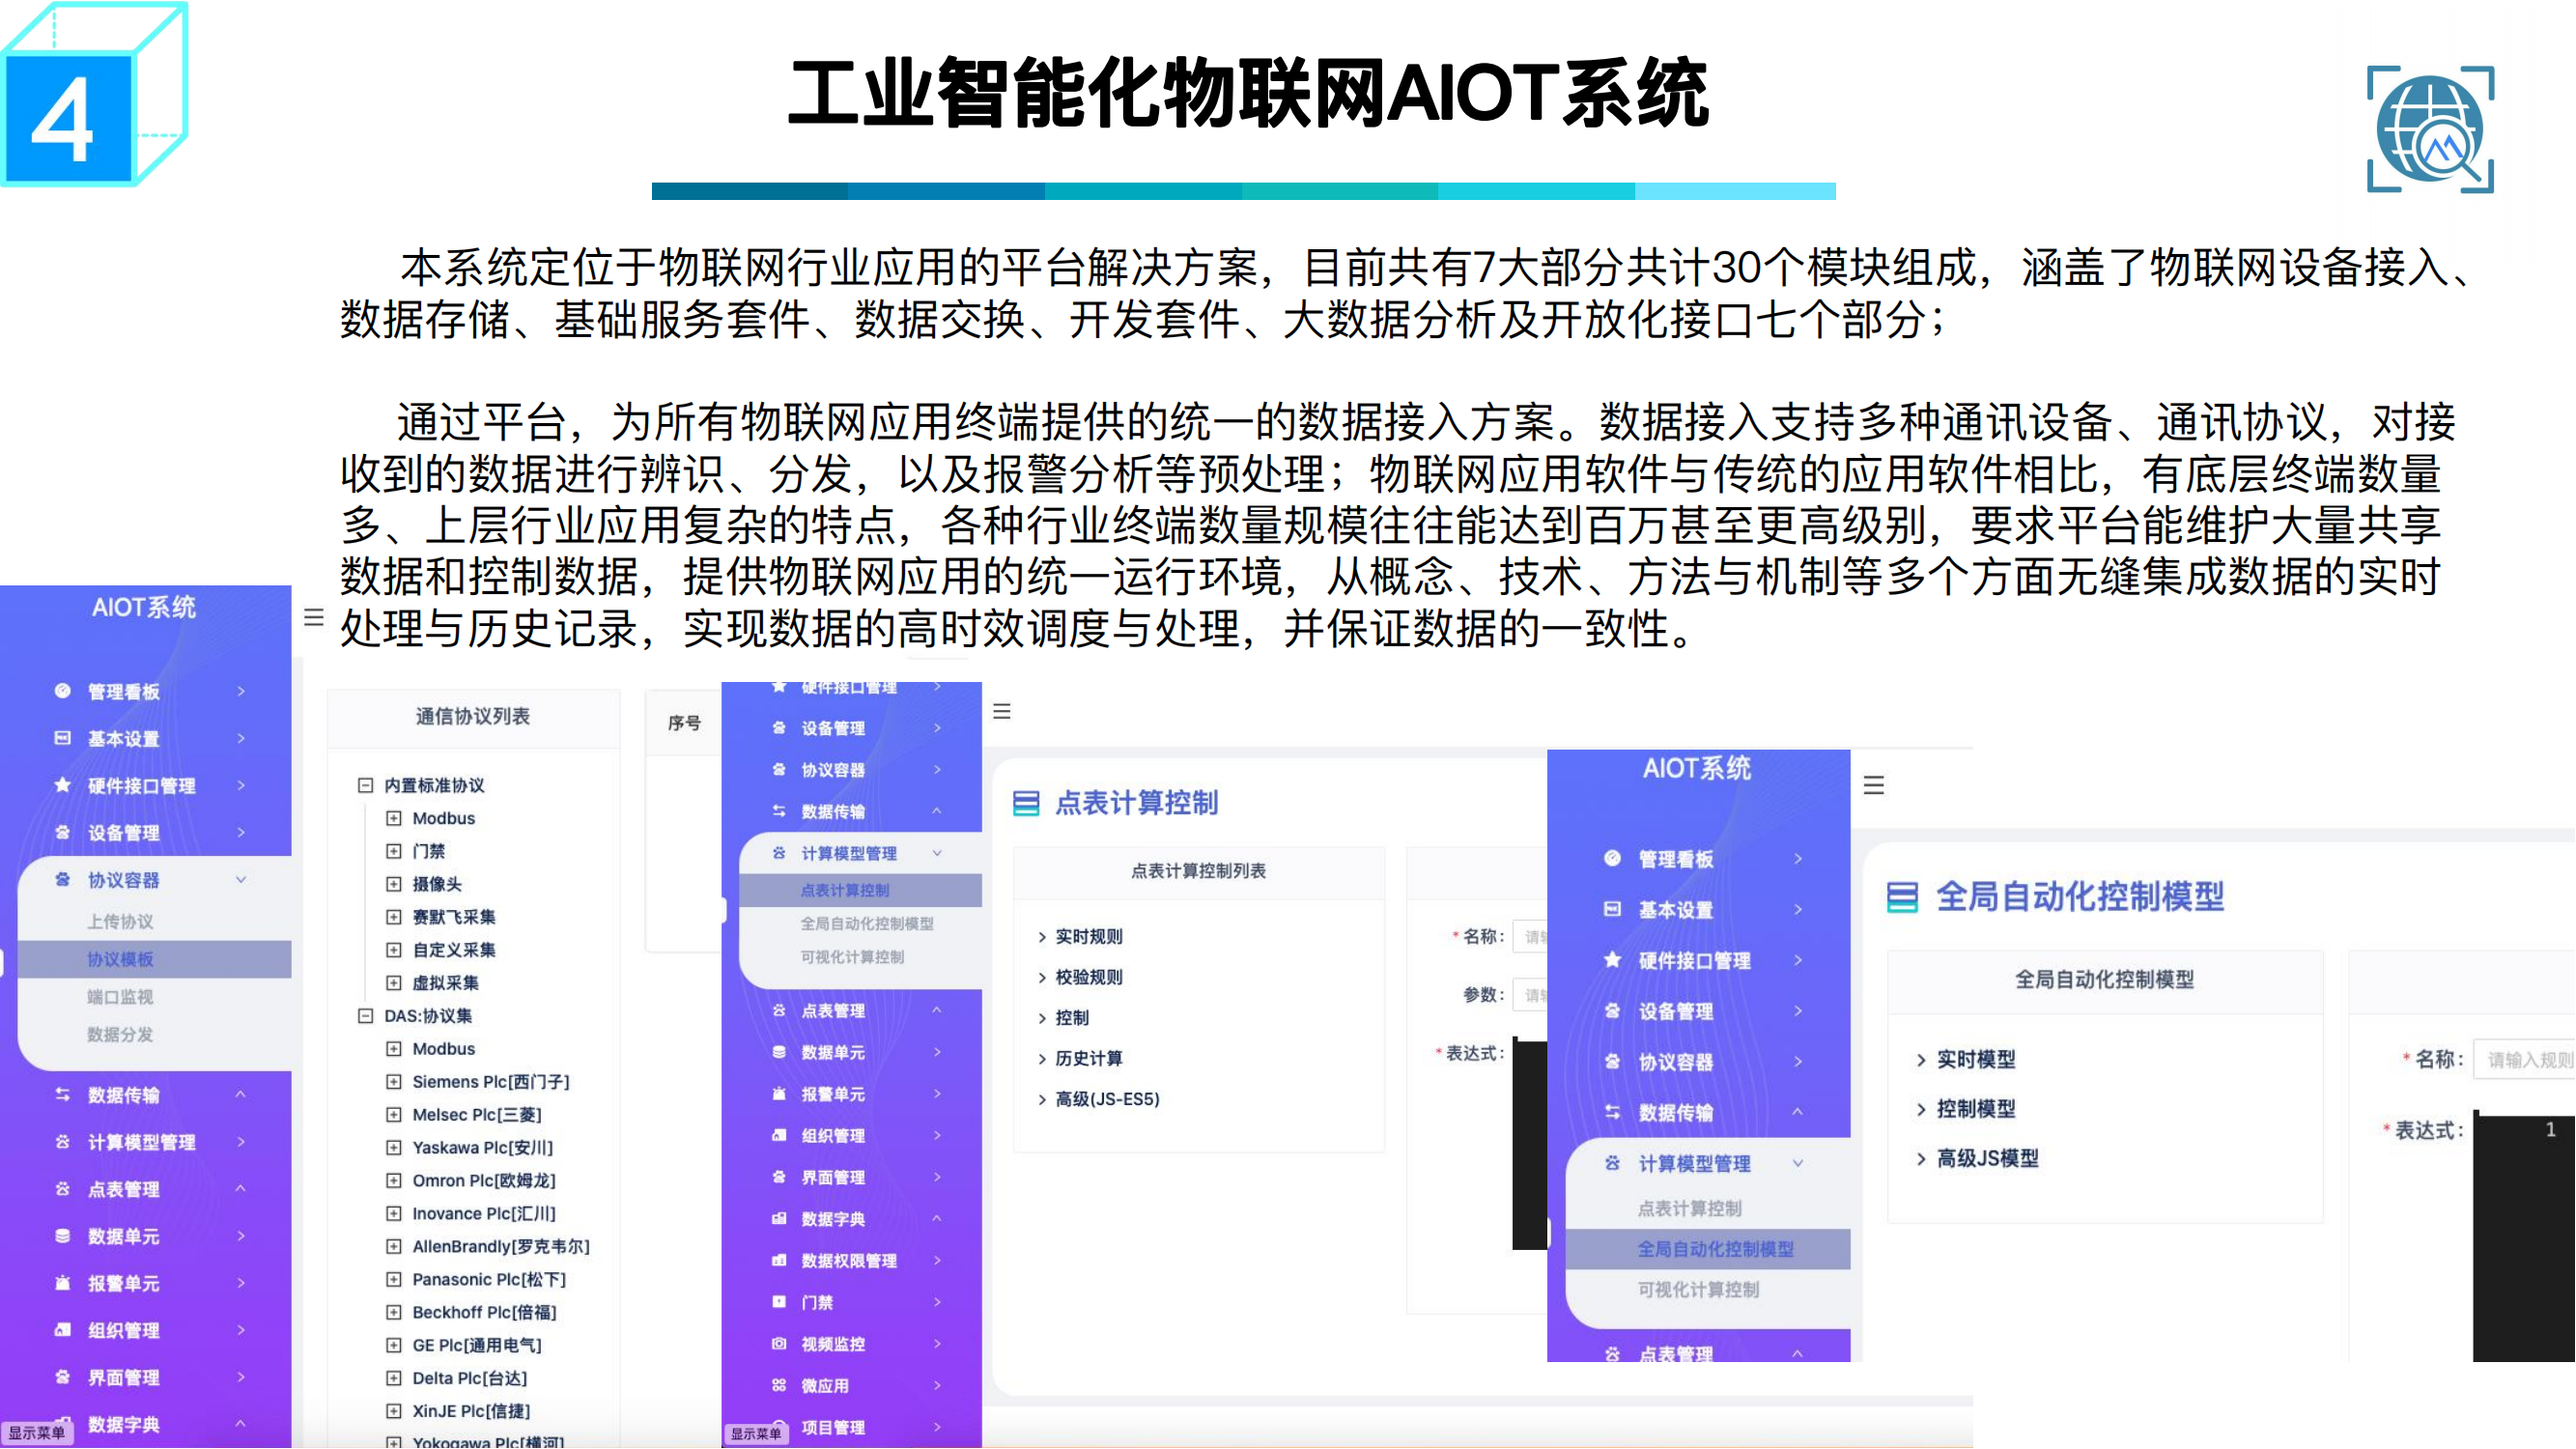This screenshot has width=2576, height=1449.
Task: Click the globe search icon at top right
Action: tap(2430, 129)
